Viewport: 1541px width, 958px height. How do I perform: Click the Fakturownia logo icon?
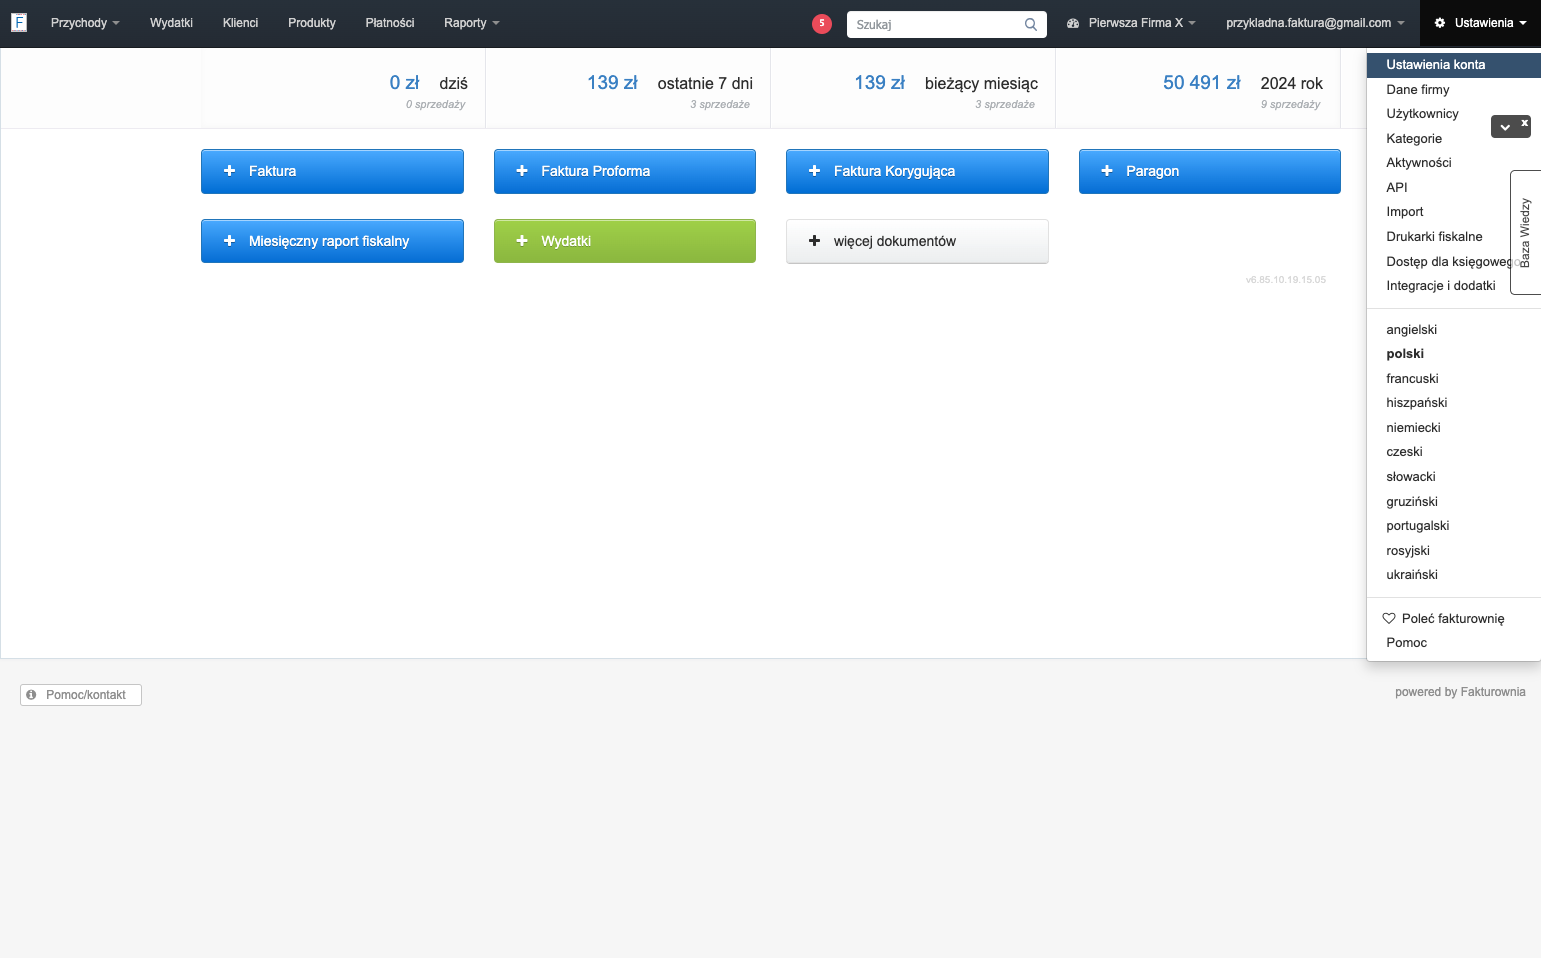19,22
